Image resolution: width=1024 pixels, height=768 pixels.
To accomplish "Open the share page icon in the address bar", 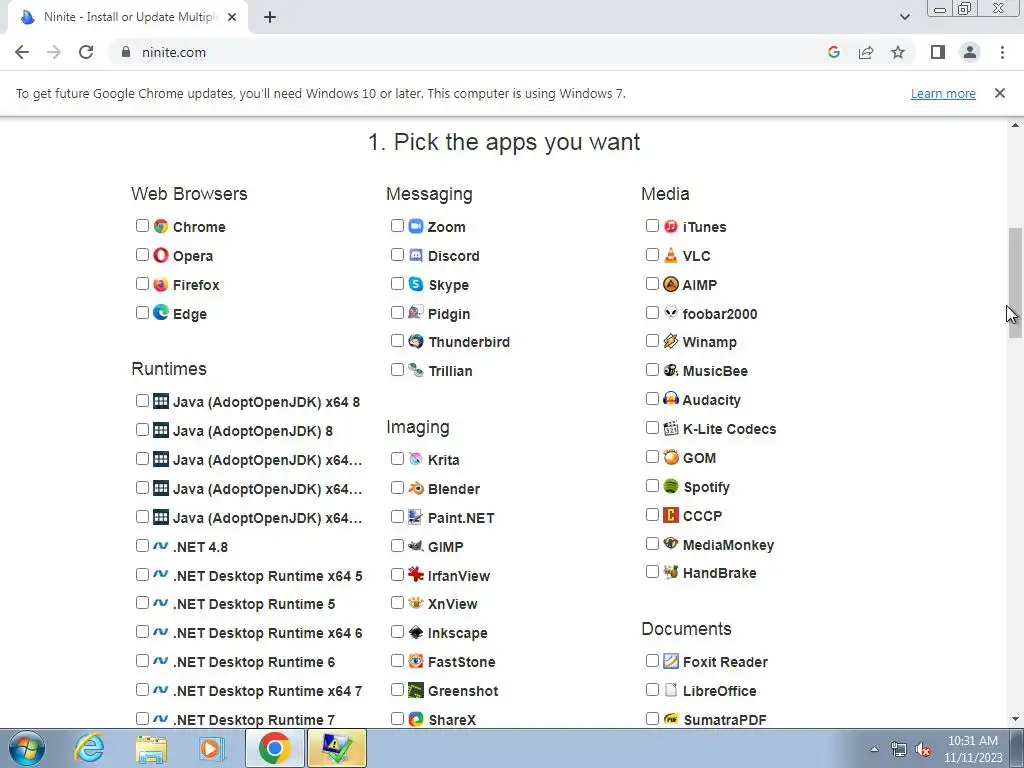I will (866, 52).
